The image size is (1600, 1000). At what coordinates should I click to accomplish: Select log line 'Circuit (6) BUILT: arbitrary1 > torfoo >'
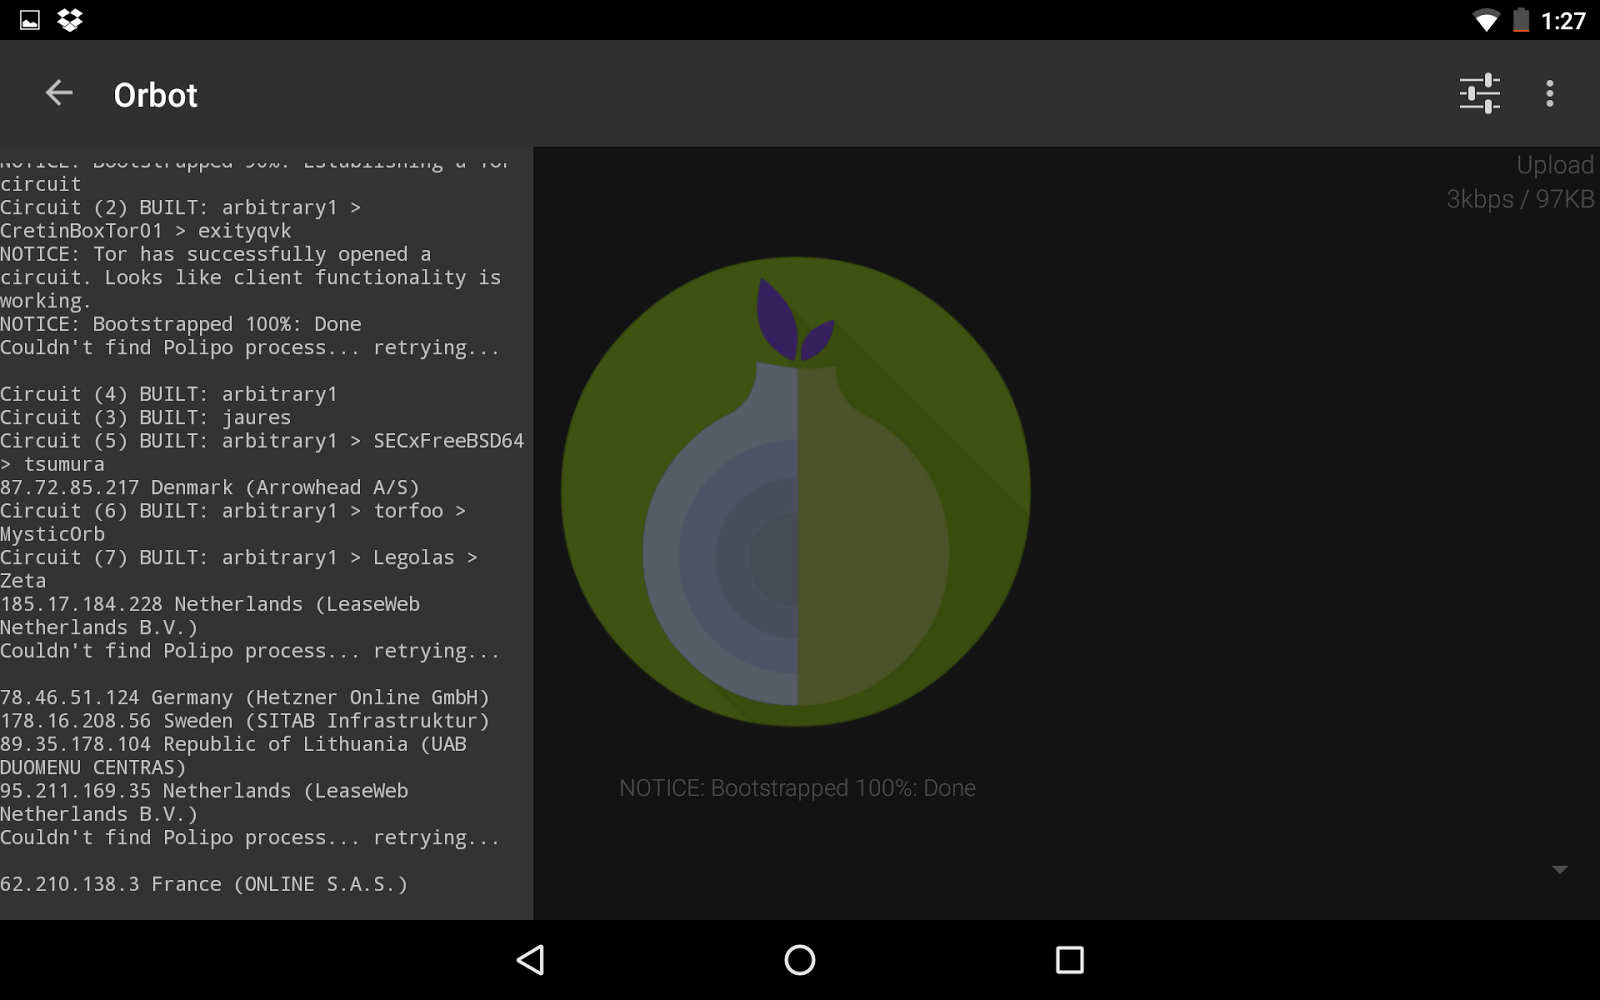click(233, 511)
